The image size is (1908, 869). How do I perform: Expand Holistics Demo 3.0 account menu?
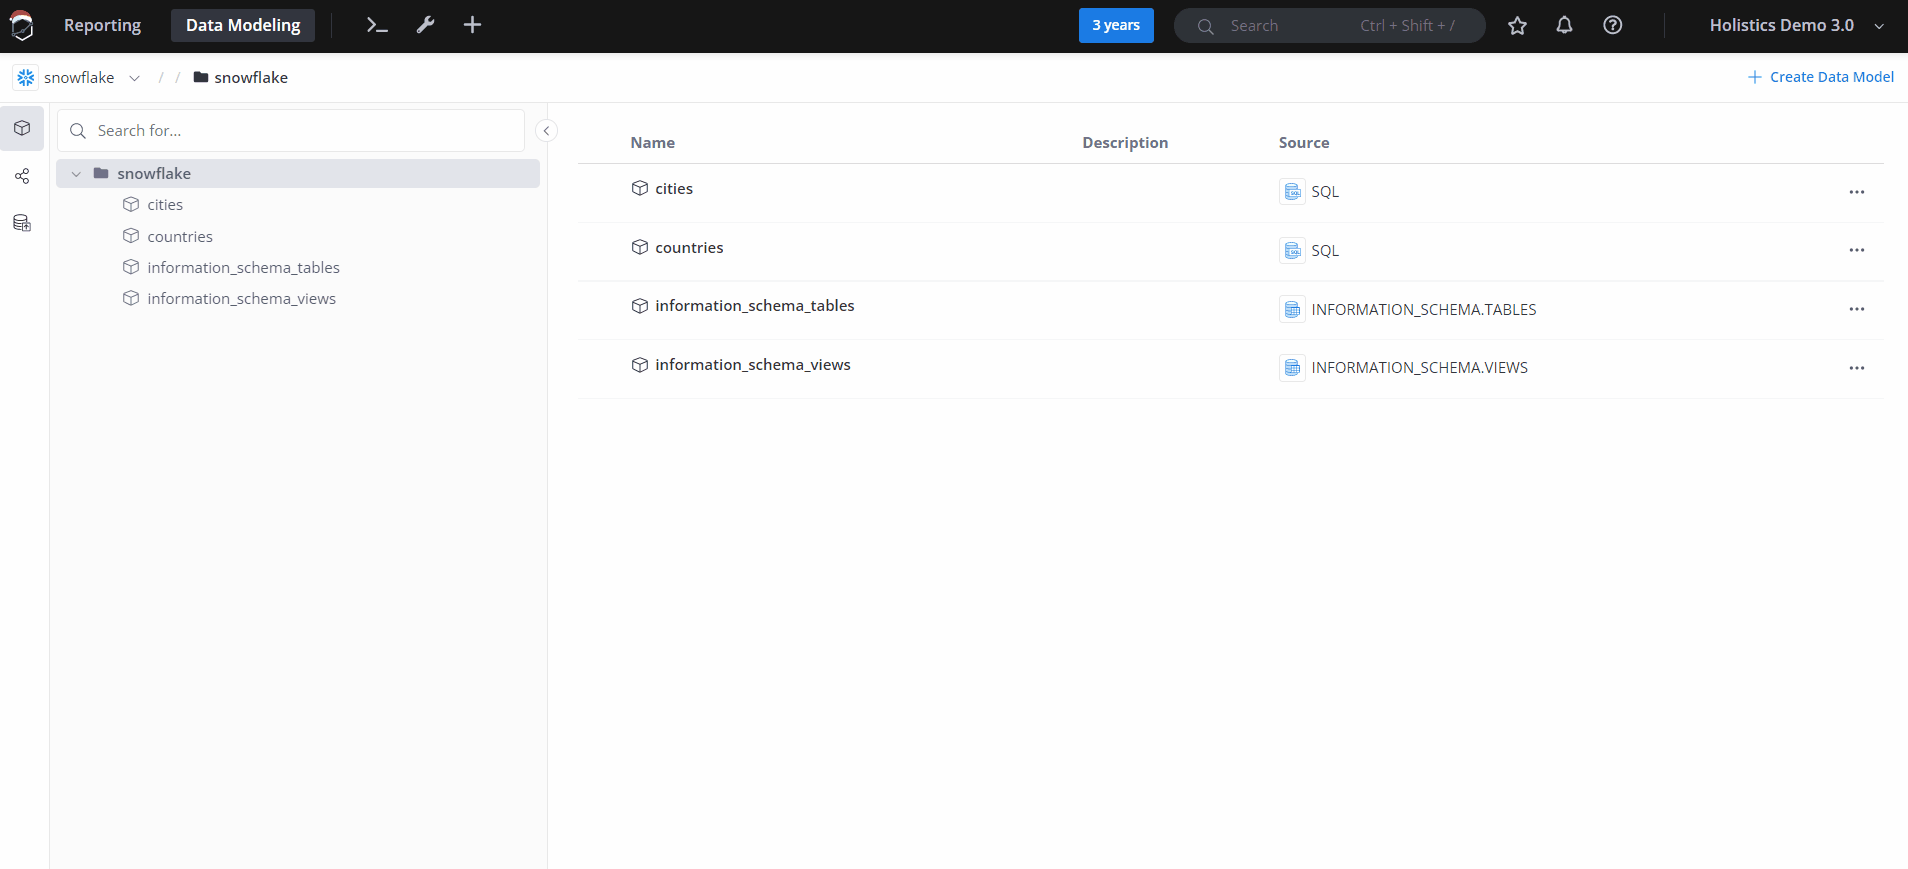pyautogui.click(x=1796, y=26)
